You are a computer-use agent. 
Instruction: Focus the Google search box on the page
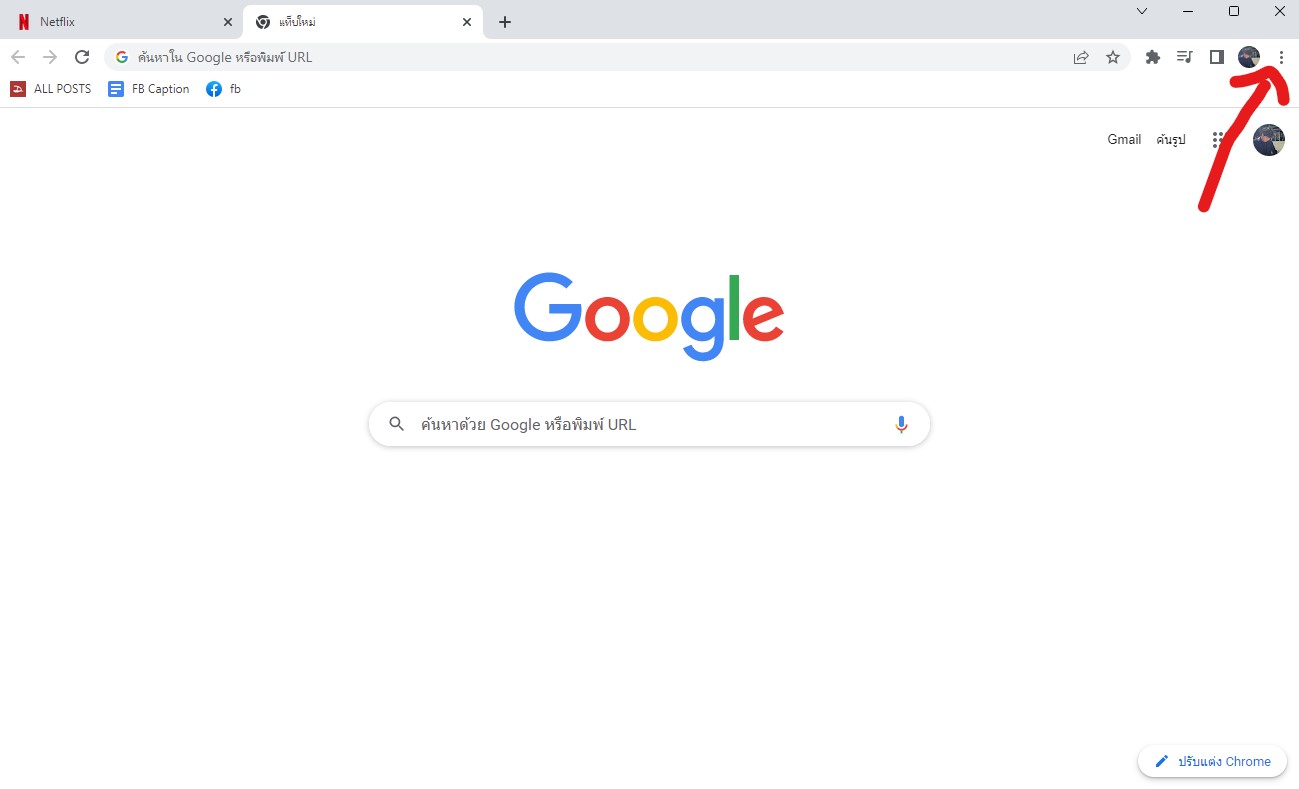pos(649,424)
